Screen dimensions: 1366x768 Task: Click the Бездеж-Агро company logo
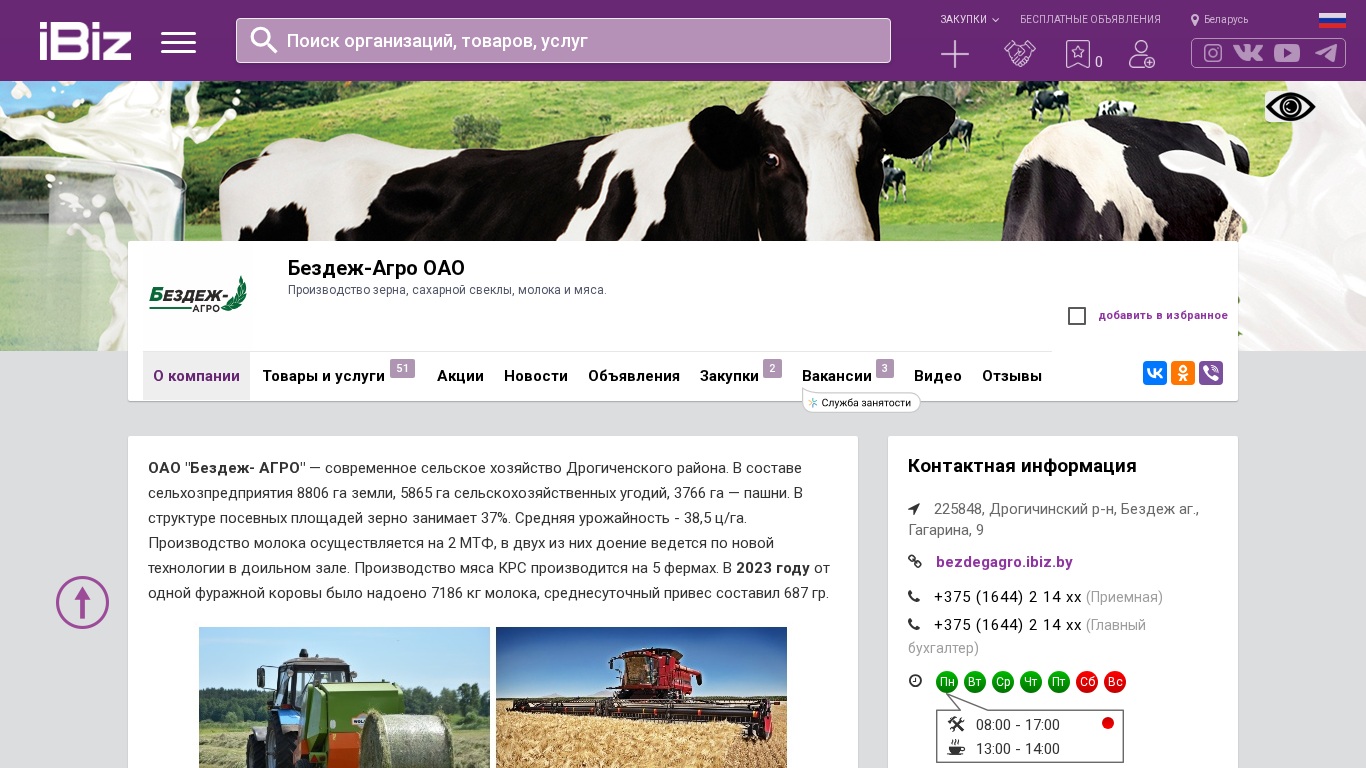point(197,295)
